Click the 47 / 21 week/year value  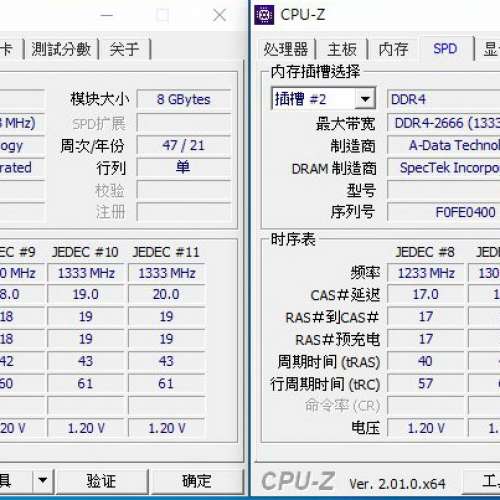click(184, 145)
